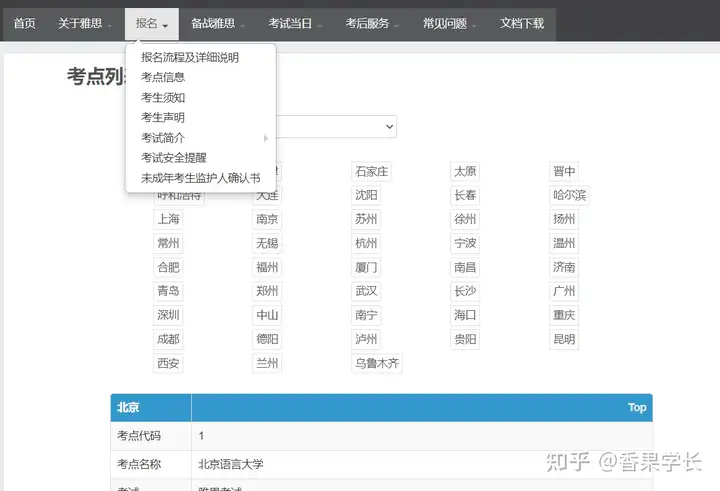Click the 长春 city link
The width and height of the screenshot is (720, 491).
pyautogui.click(x=465, y=195)
